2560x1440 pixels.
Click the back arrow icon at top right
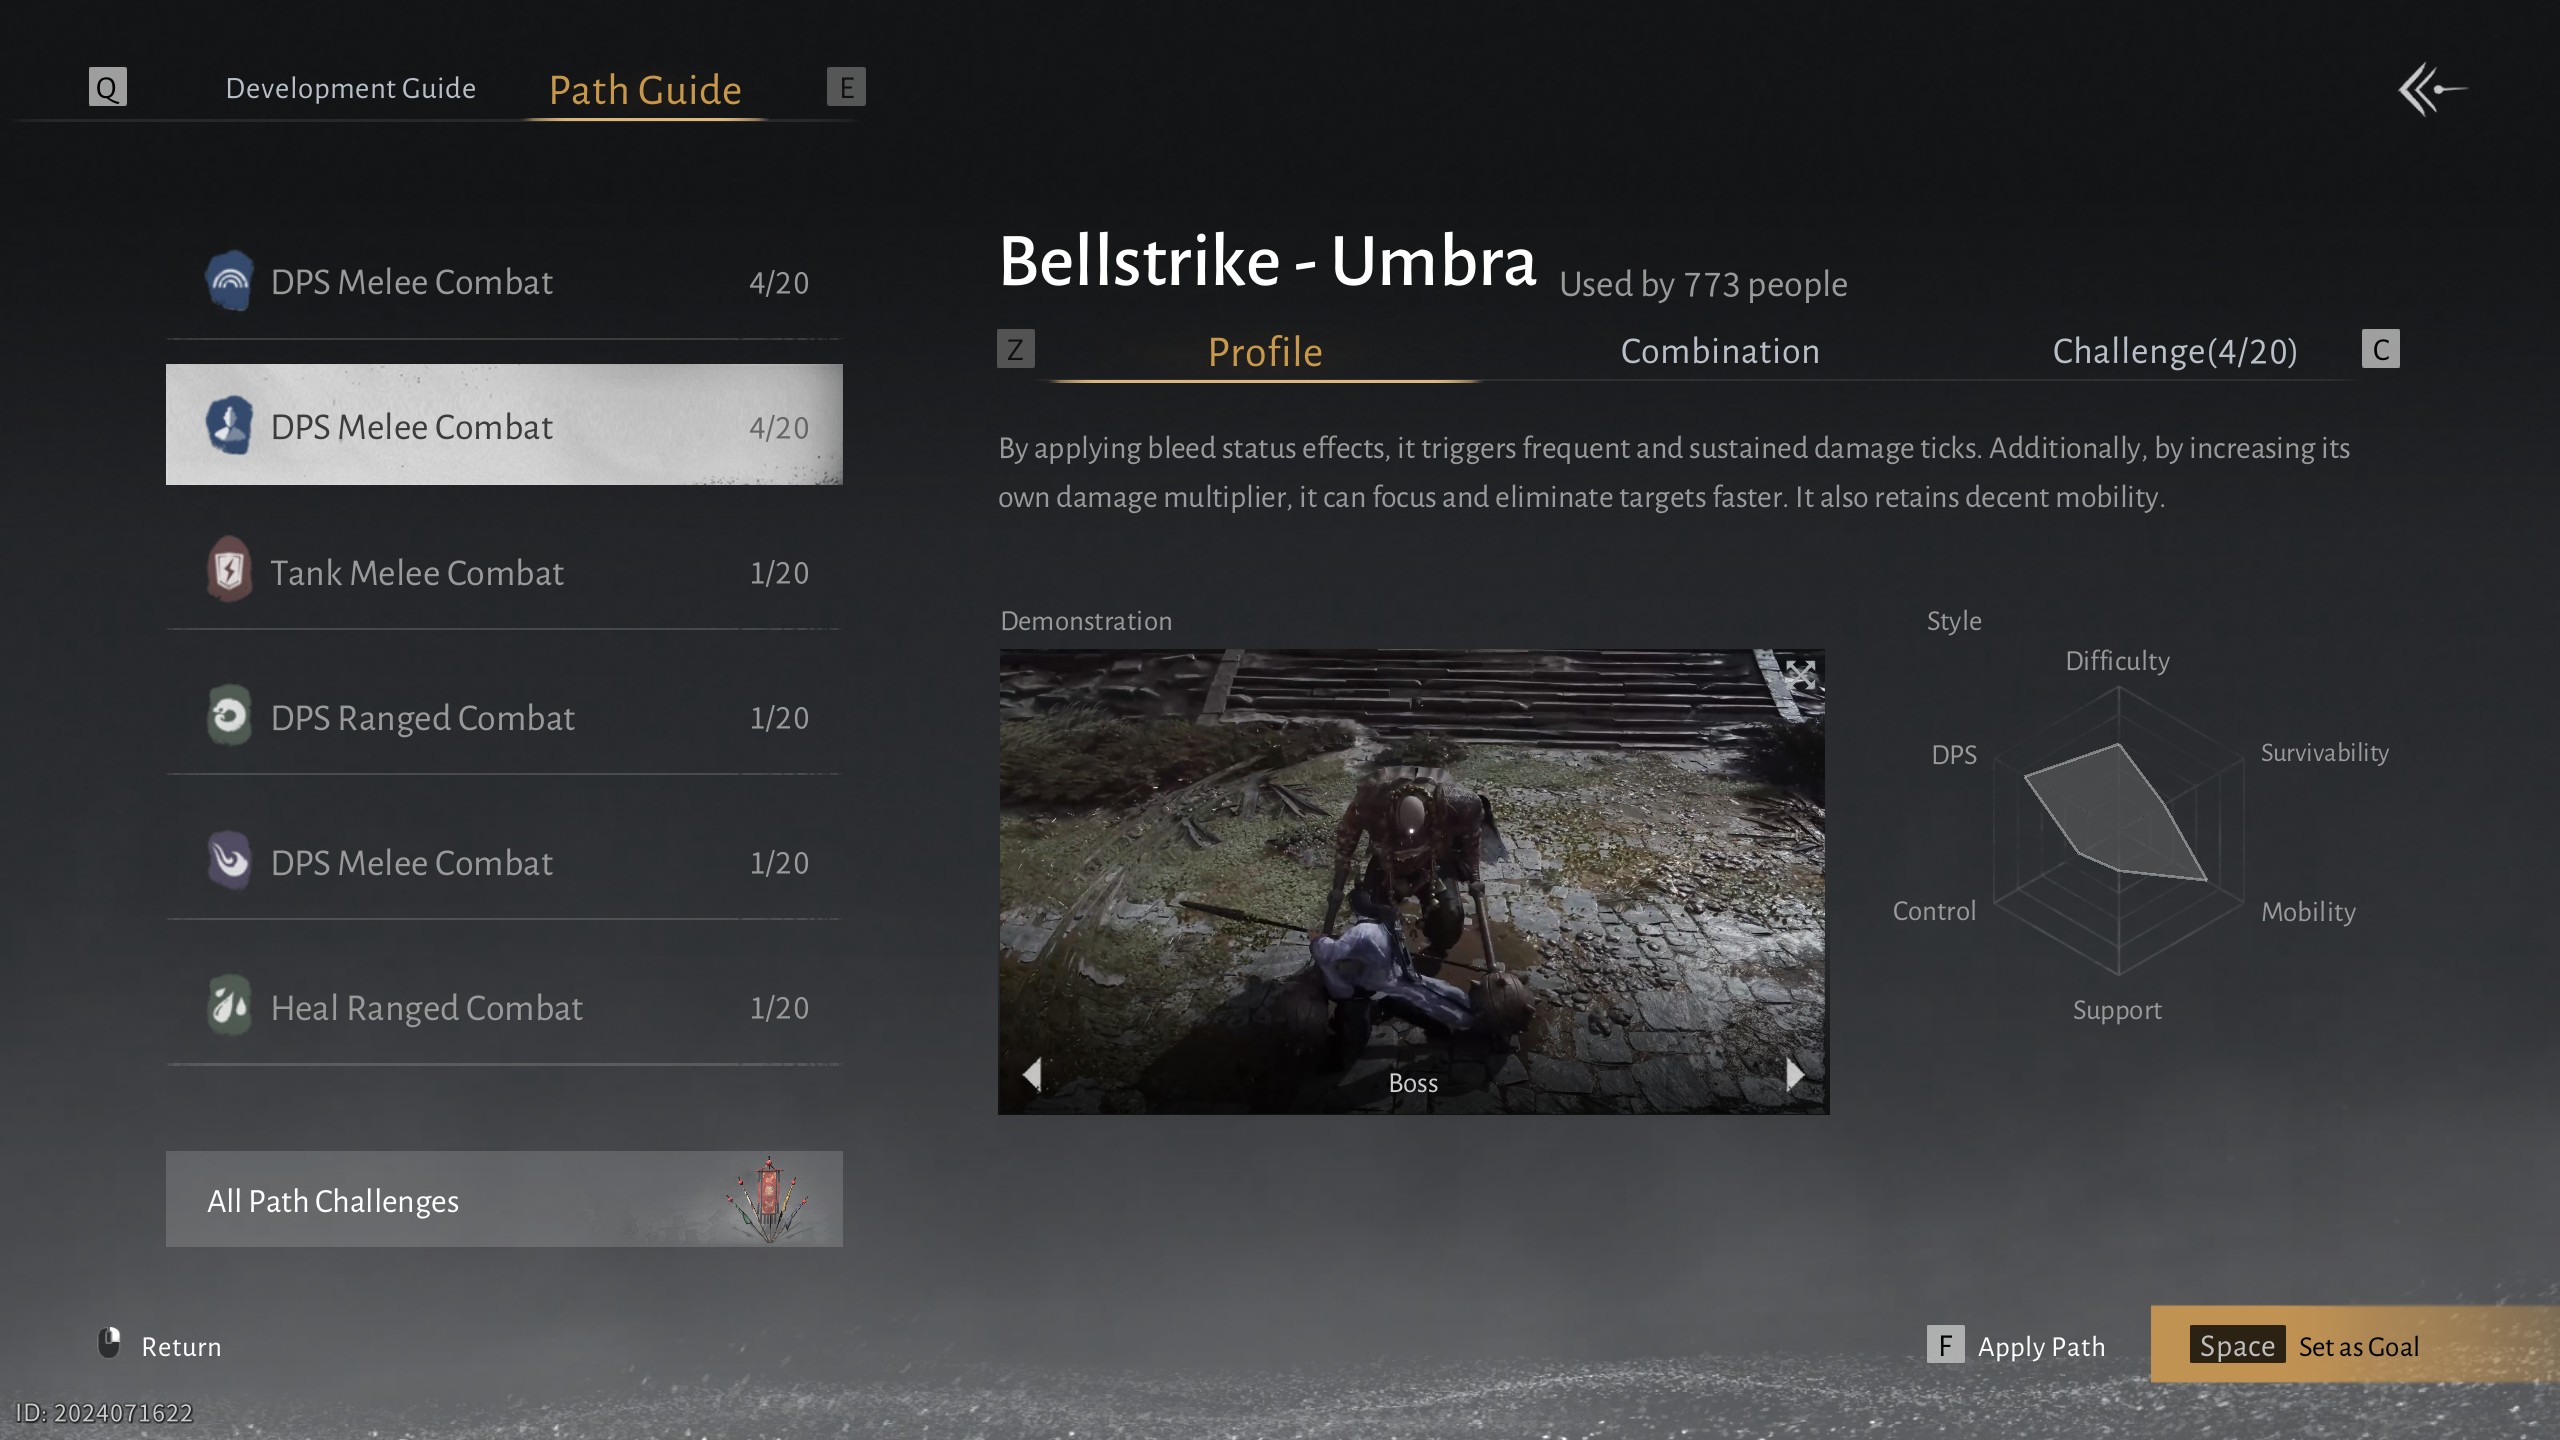[x=2433, y=90]
